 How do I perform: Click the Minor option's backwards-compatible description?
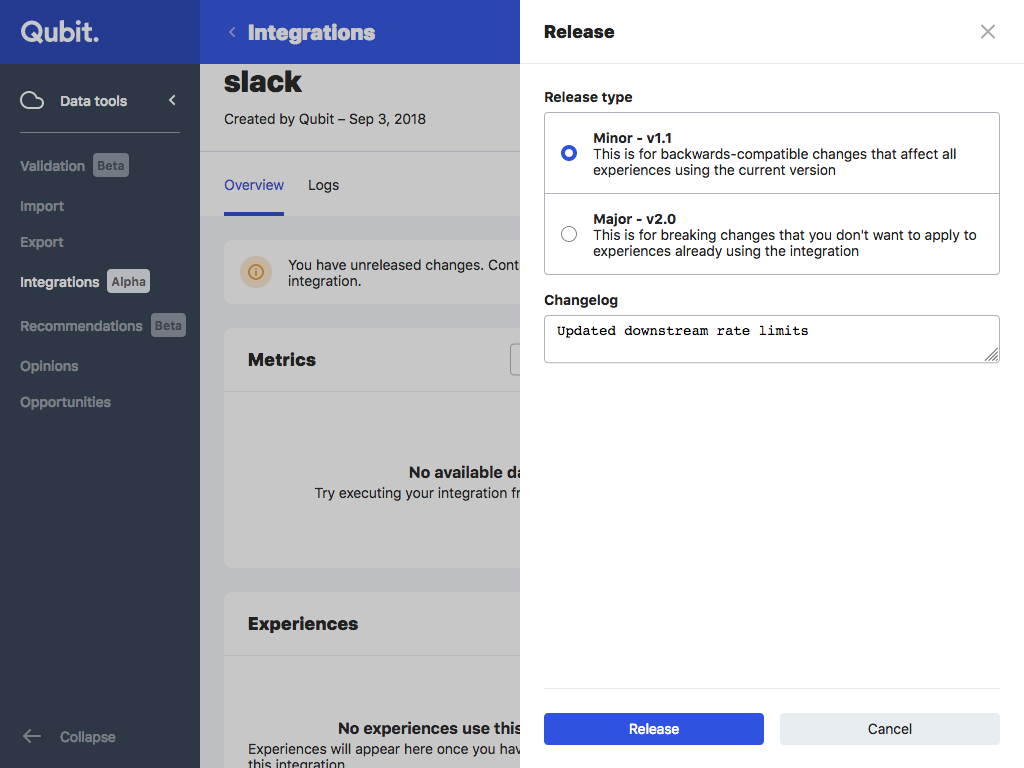coord(775,162)
